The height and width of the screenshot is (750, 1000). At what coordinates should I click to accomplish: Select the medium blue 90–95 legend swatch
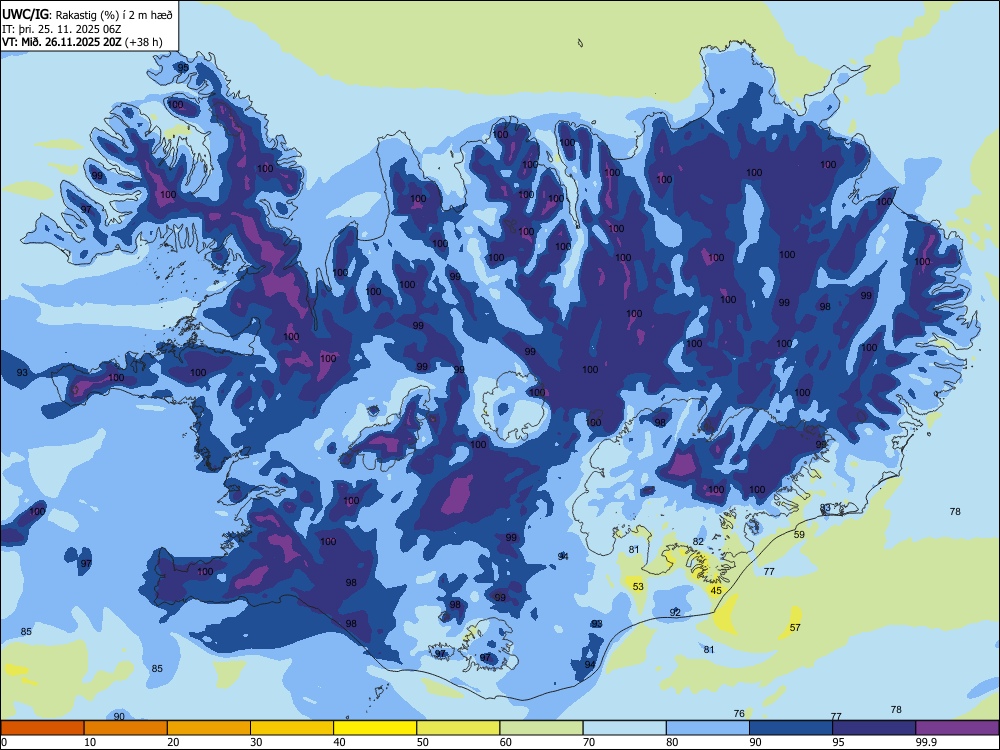pyautogui.click(x=791, y=728)
